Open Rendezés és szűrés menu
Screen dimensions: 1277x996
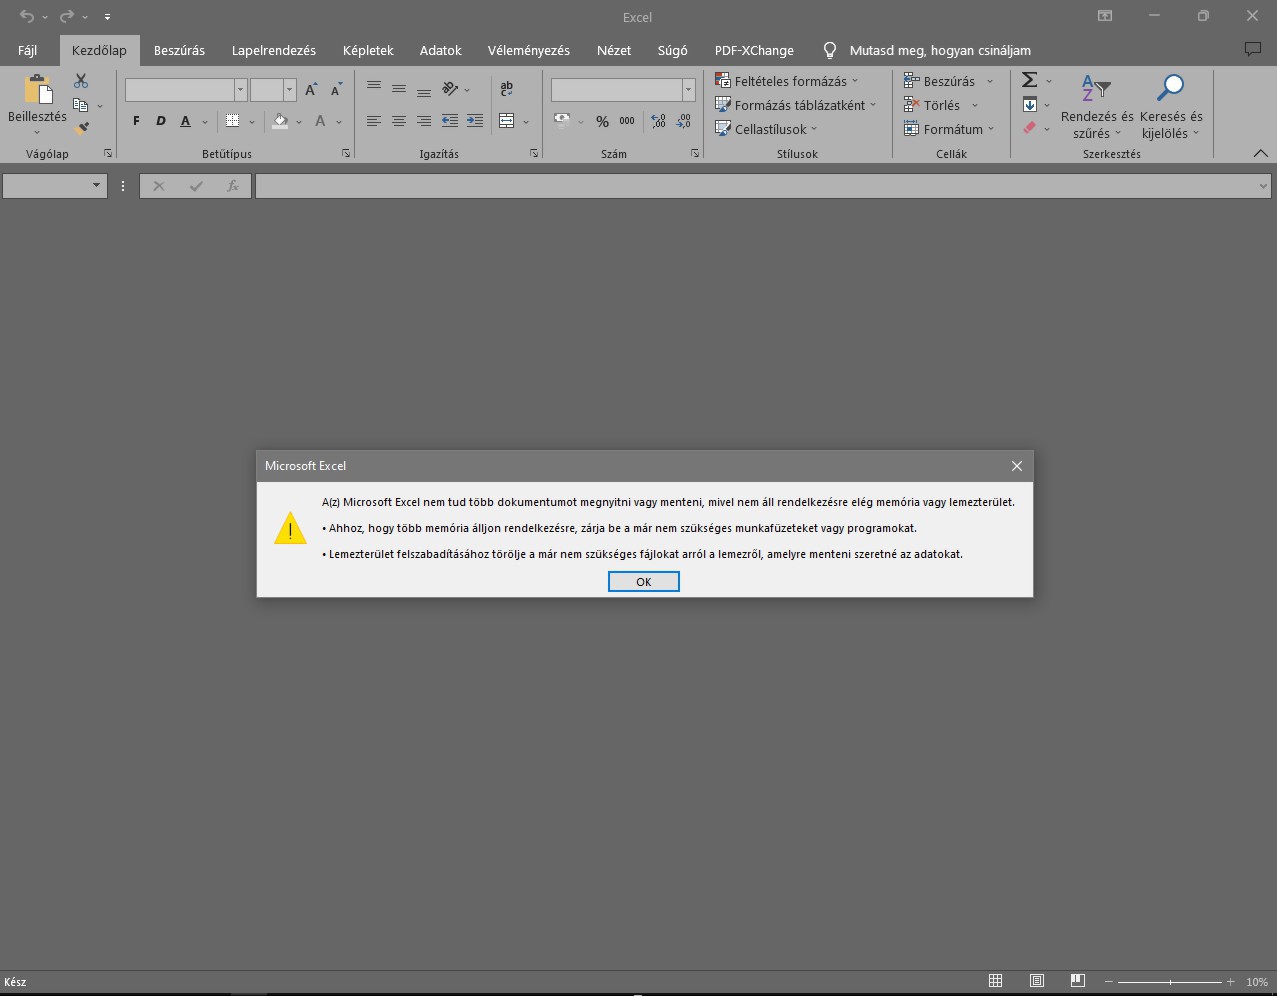(x=1097, y=107)
